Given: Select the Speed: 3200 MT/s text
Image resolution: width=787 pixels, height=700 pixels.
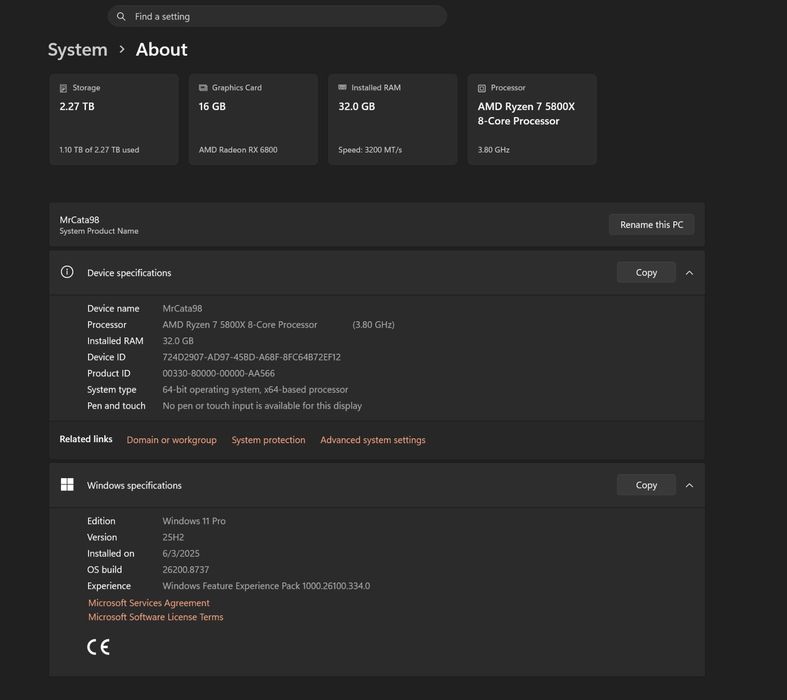Looking at the screenshot, I should pyautogui.click(x=370, y=150).
